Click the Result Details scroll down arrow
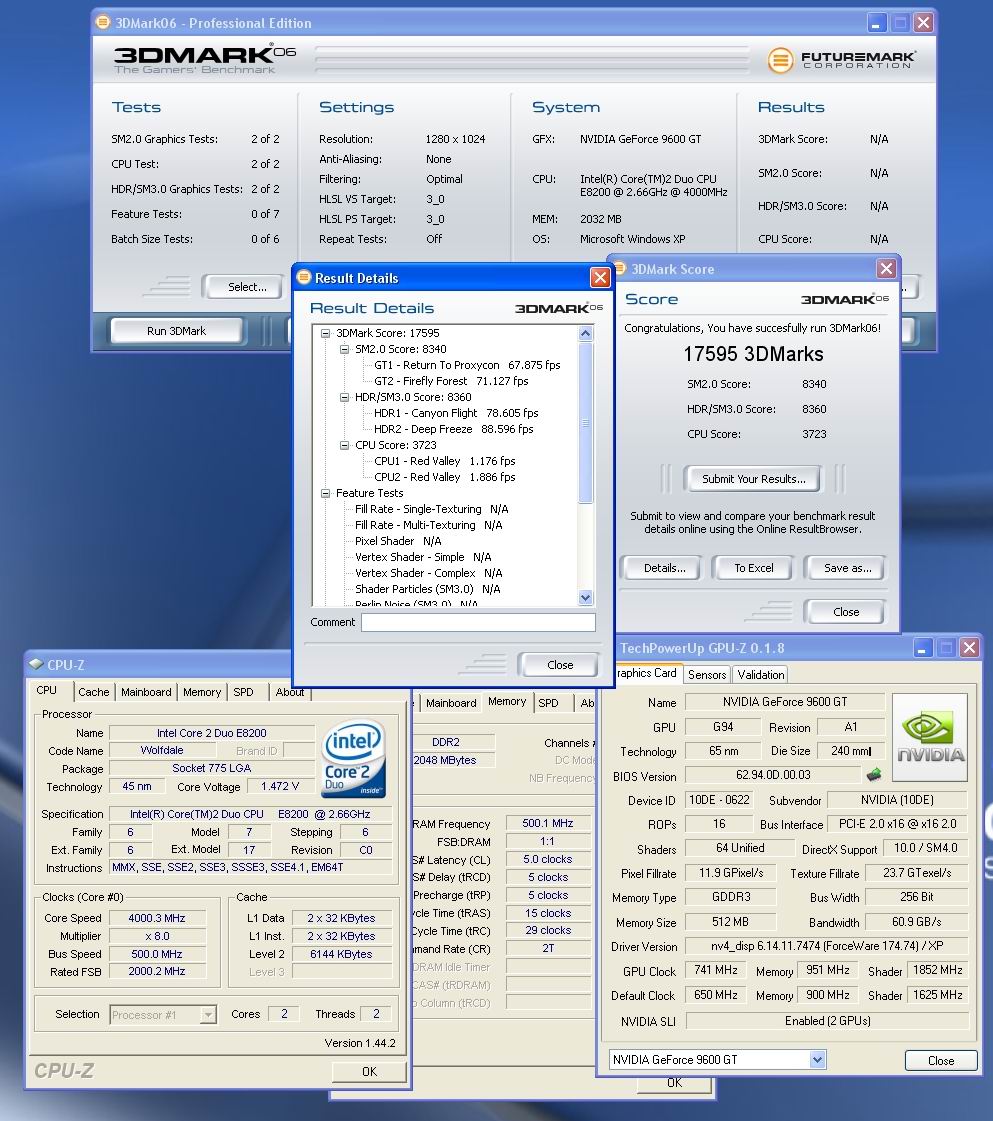The width and height of the screenshot is (993, 1121). click(586, 598)
